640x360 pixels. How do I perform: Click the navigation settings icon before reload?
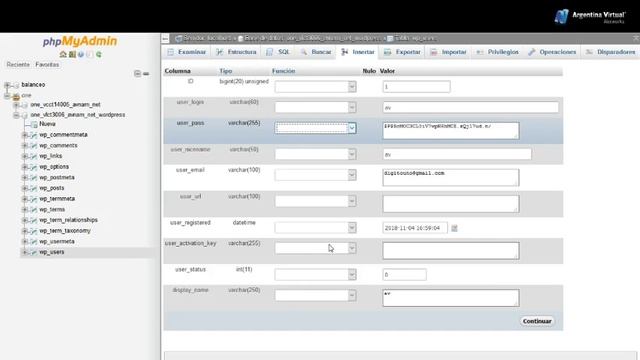(90, 54)
